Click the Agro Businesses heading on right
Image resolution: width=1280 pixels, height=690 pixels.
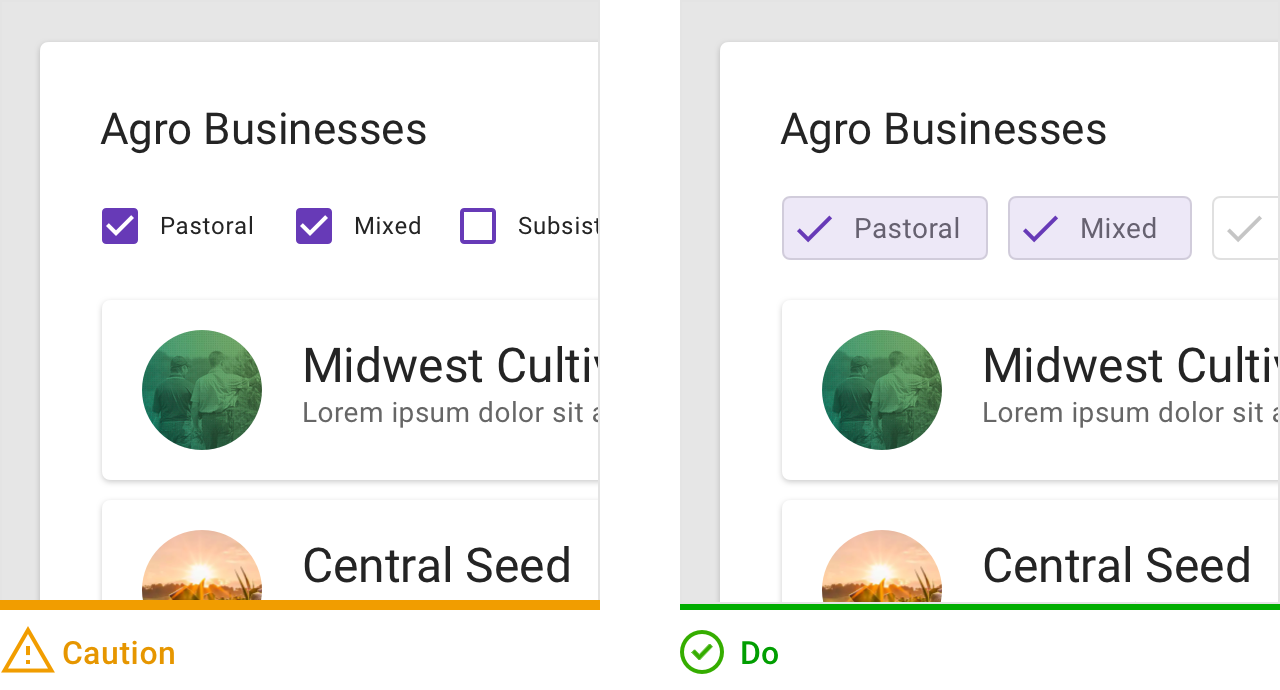[x=944, y=129]
